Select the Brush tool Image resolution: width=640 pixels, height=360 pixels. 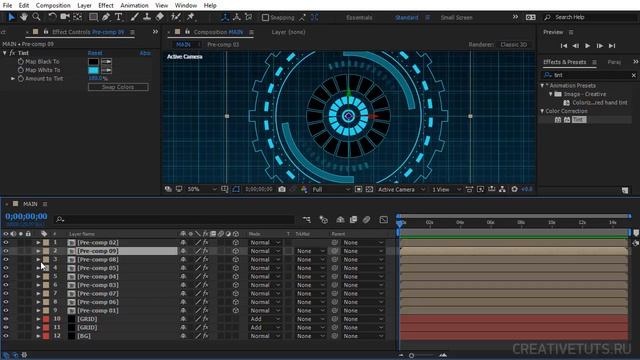(x=134, y=17)
